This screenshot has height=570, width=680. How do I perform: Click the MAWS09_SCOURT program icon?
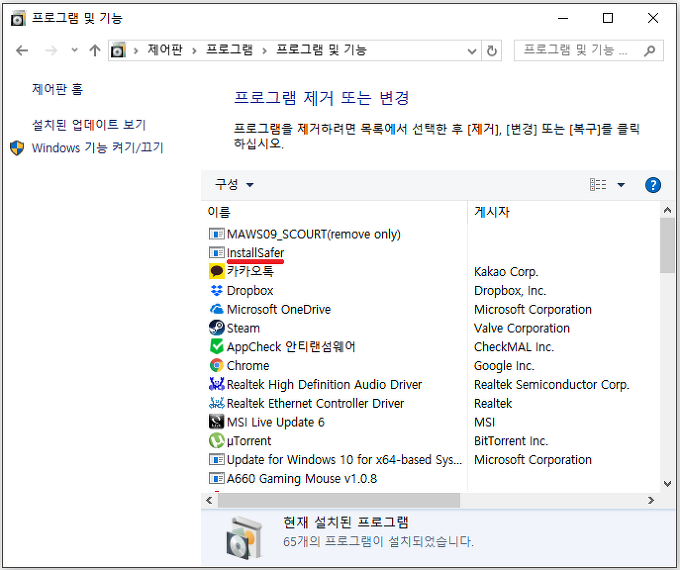pyautogui.click(x=216, y=234)
